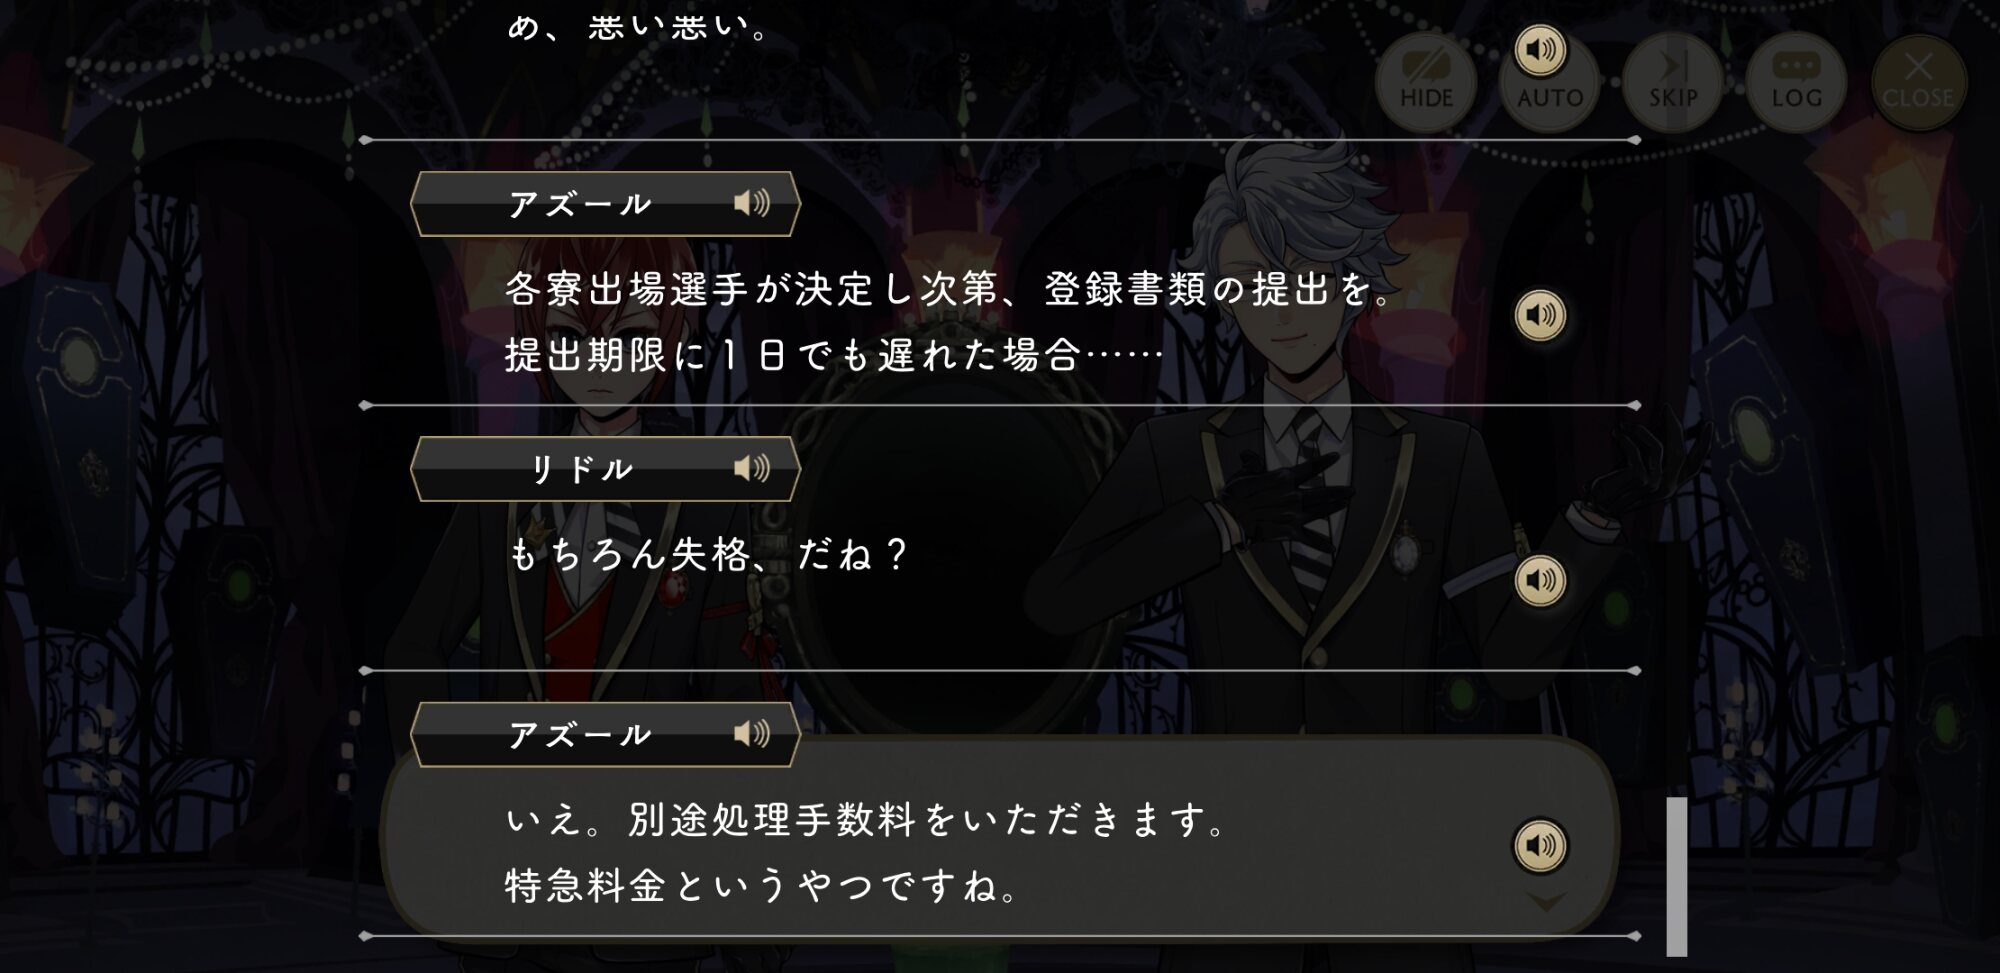Click the log scrollbar thumb

[1677, 876]
